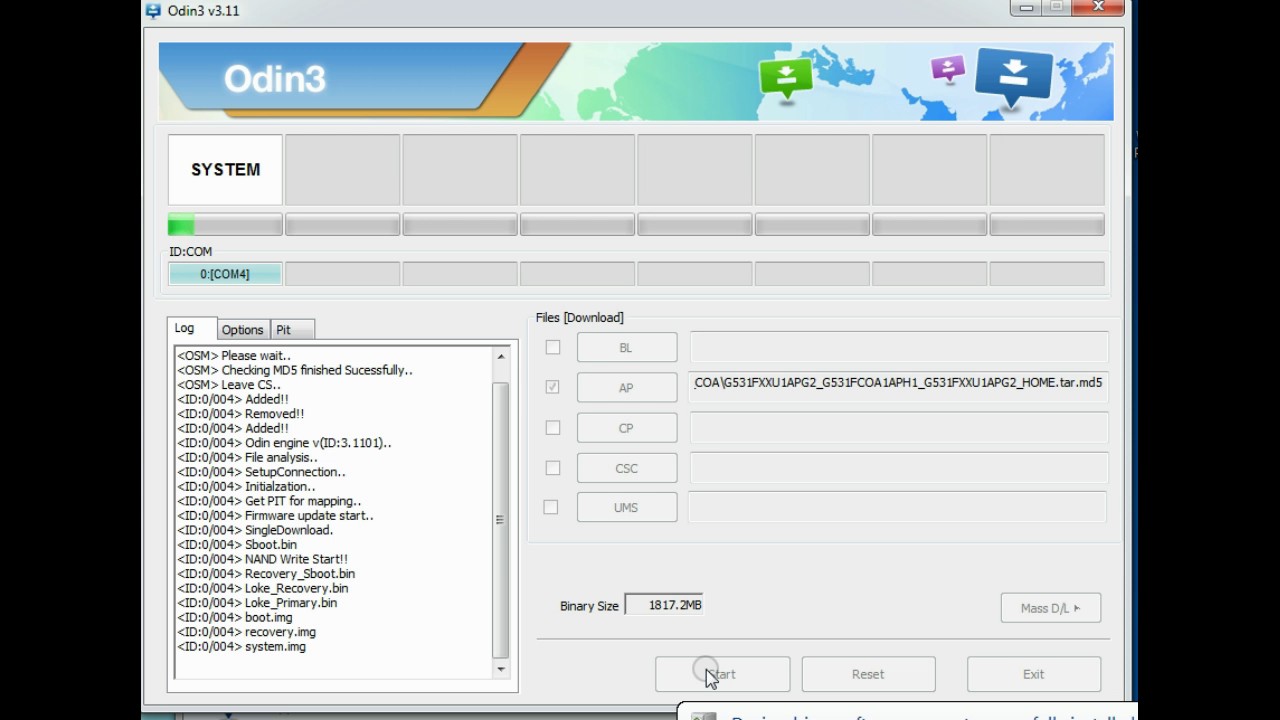1280x720 pixels.
Task: Select log line 'Firmware update start..'
Action: tap(275, 516)
